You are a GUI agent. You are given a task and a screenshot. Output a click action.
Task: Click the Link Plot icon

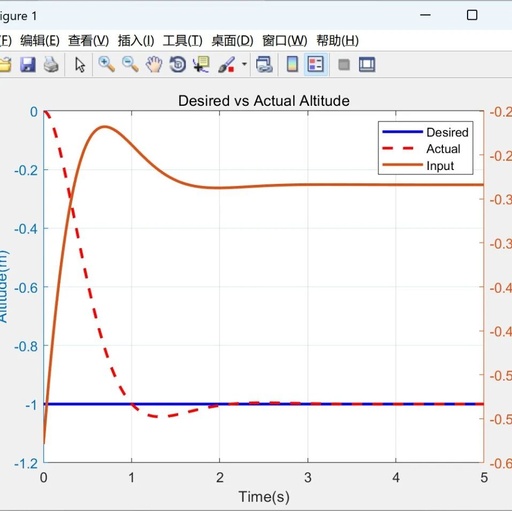pos(264,64)
